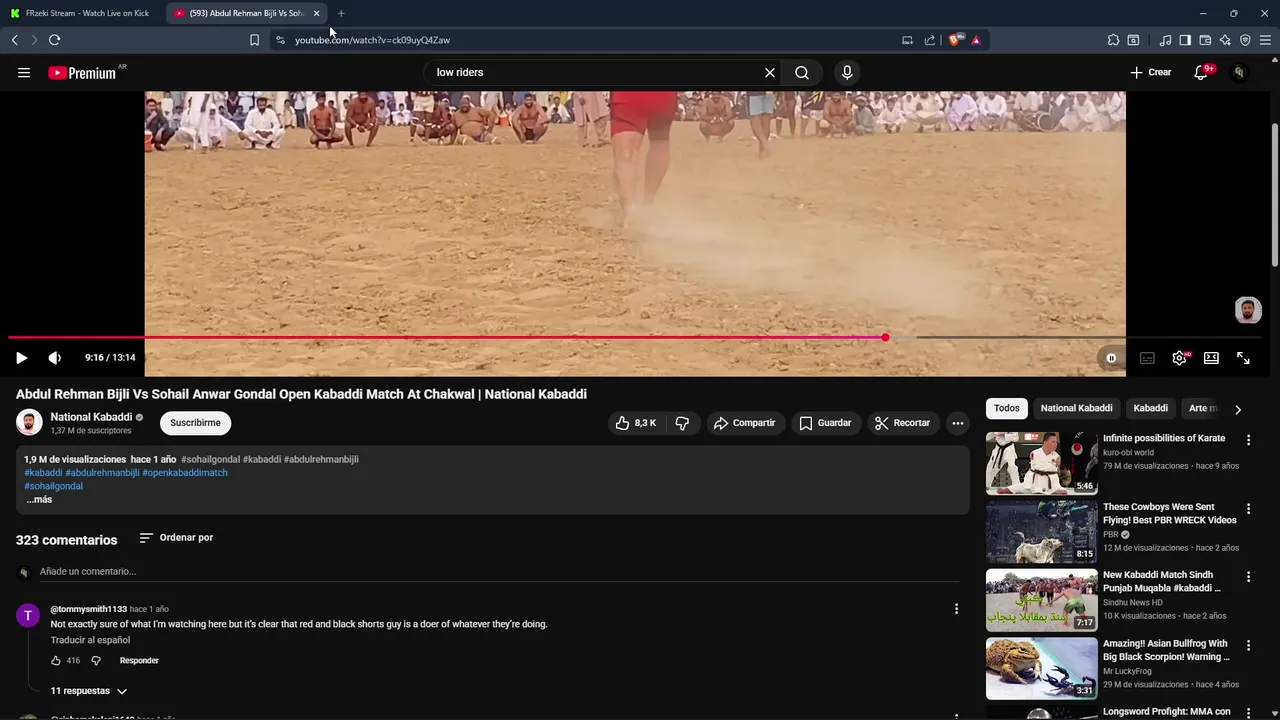Toggle subtitles captions button in player

click(x=1147, y=358)
